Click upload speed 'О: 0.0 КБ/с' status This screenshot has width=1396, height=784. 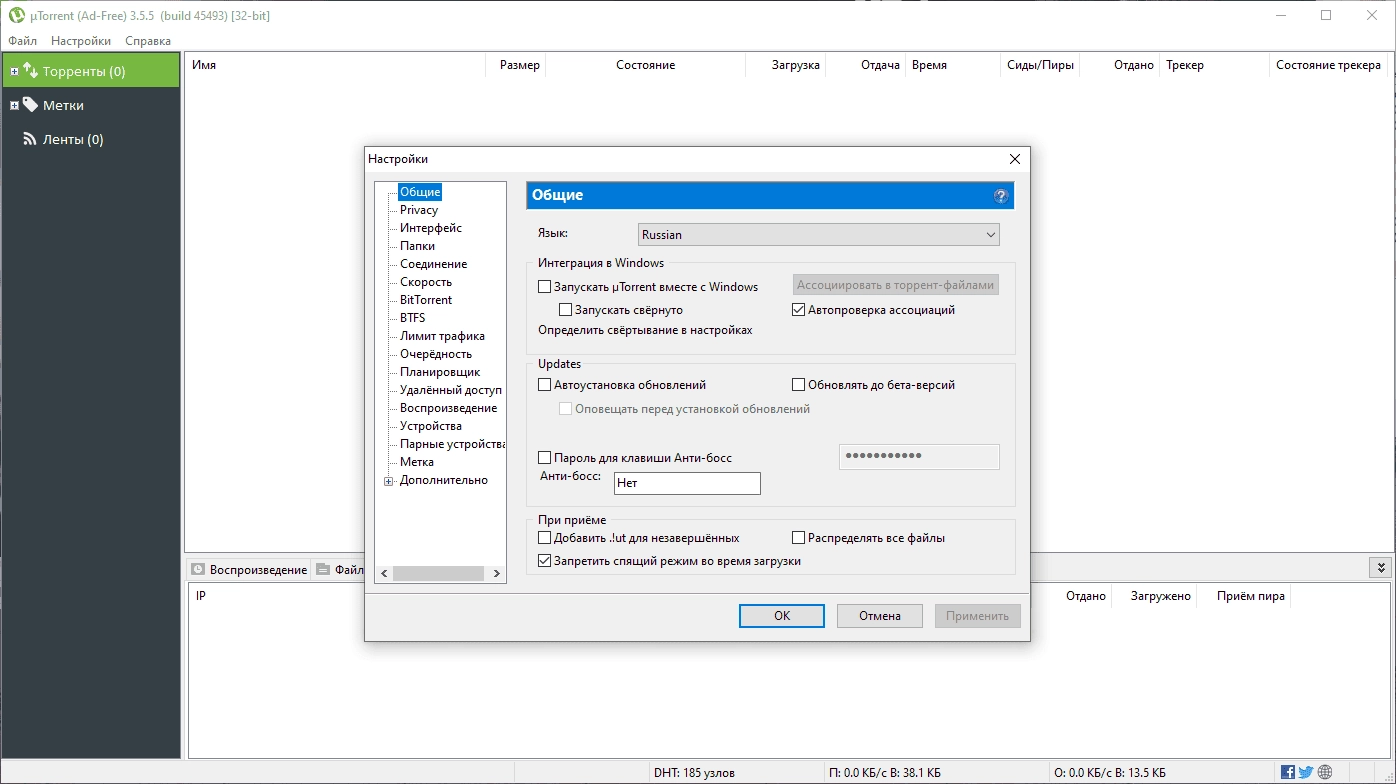point(1109,773)
